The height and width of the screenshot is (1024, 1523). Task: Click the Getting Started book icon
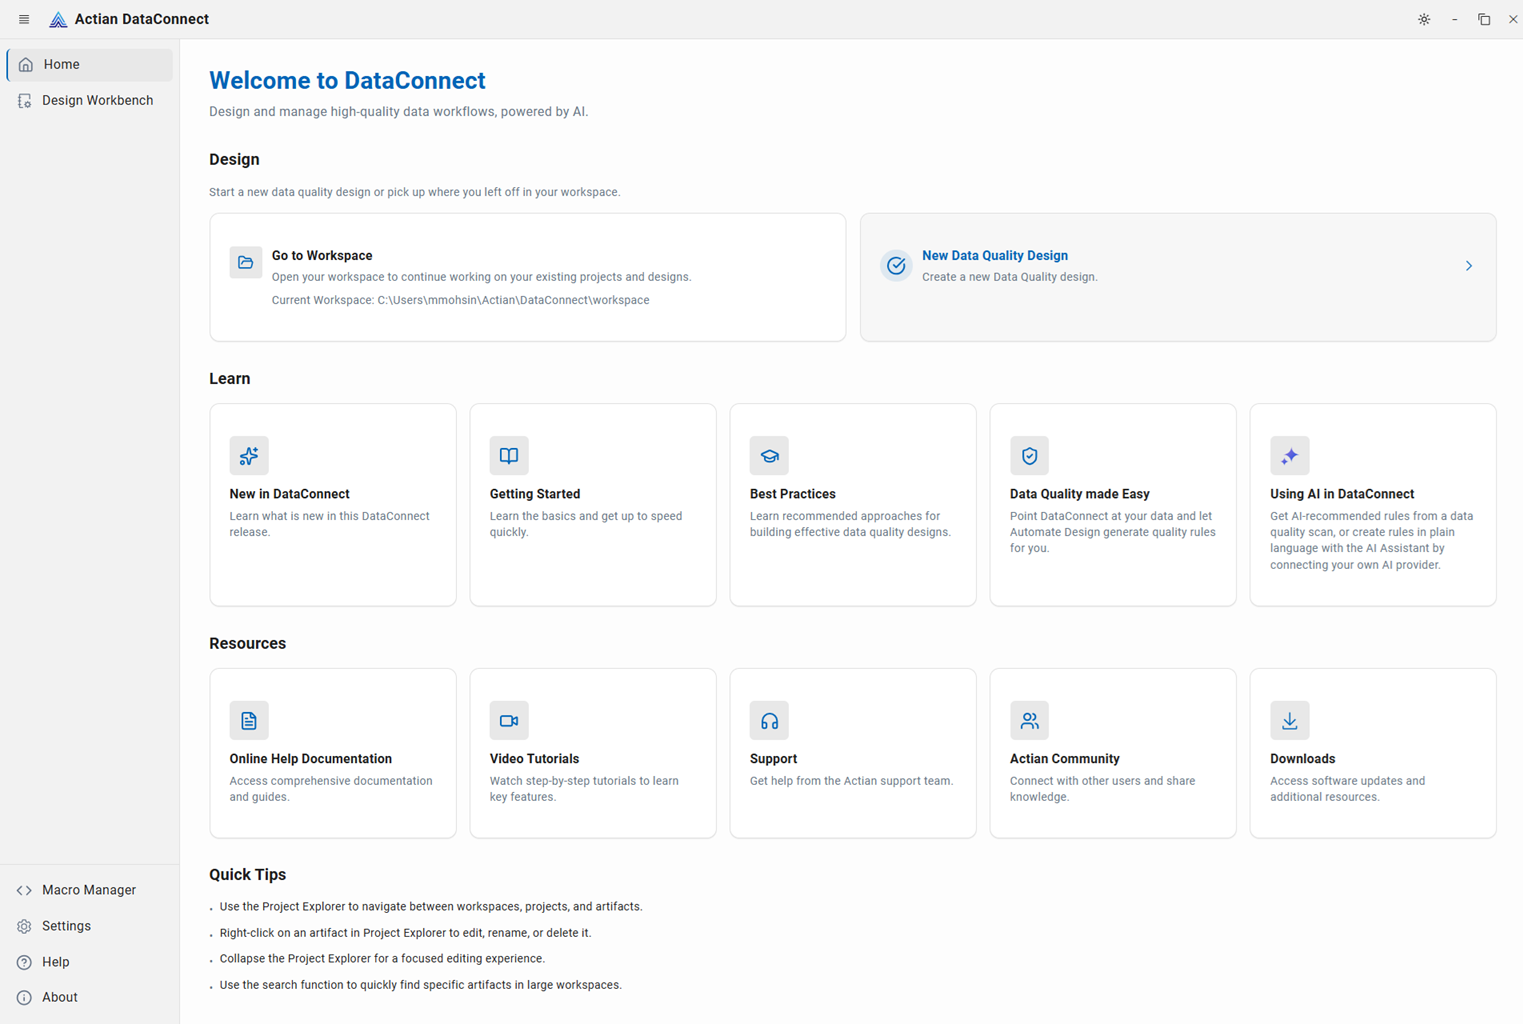coord(509,455)
